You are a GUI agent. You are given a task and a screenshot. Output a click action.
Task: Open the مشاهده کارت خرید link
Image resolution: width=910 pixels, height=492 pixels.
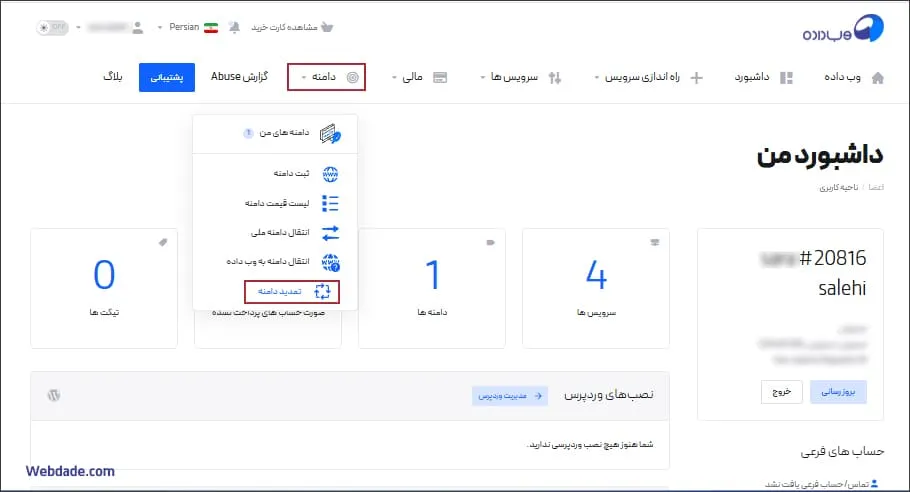click(x=284, y=27)
